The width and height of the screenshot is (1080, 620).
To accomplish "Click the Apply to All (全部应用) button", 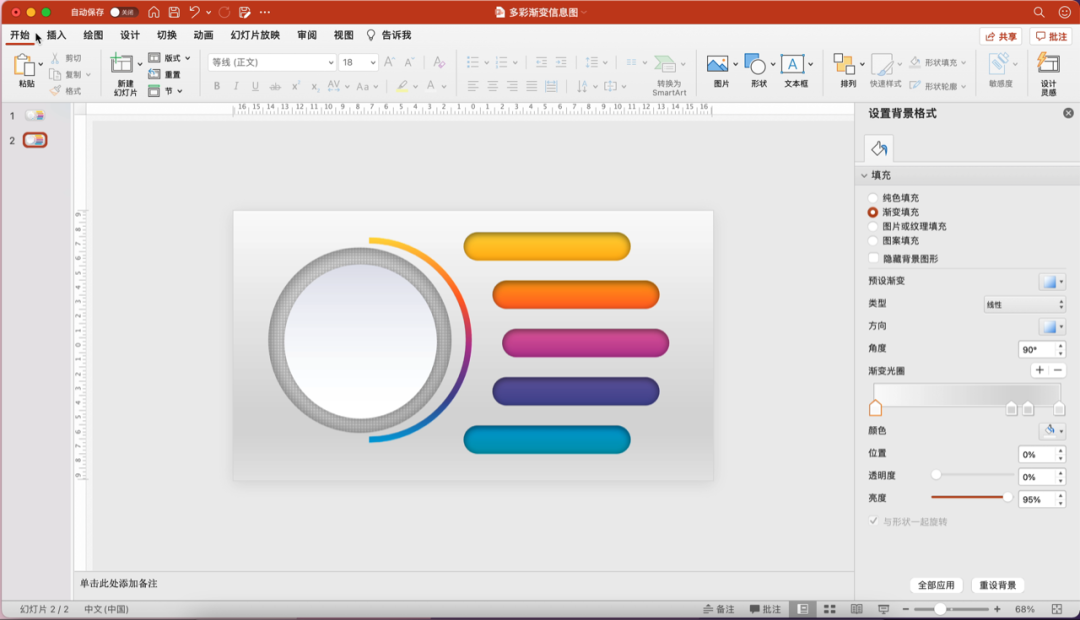I will pos(936,585).
